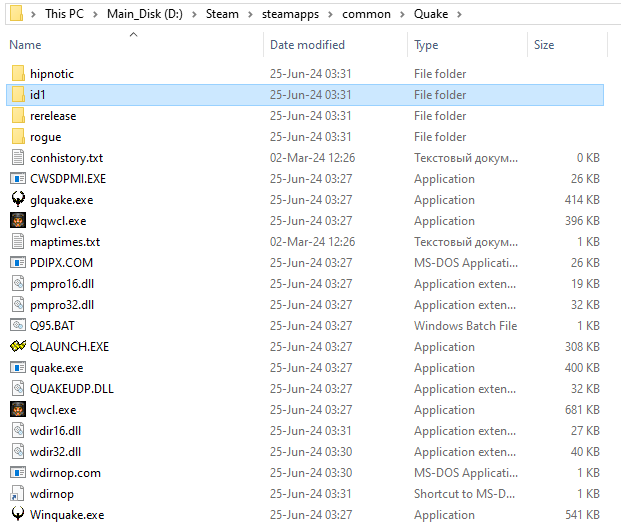Select file name conhistory.txt
This screenshot has width=621, height=531.
[67, 158]
